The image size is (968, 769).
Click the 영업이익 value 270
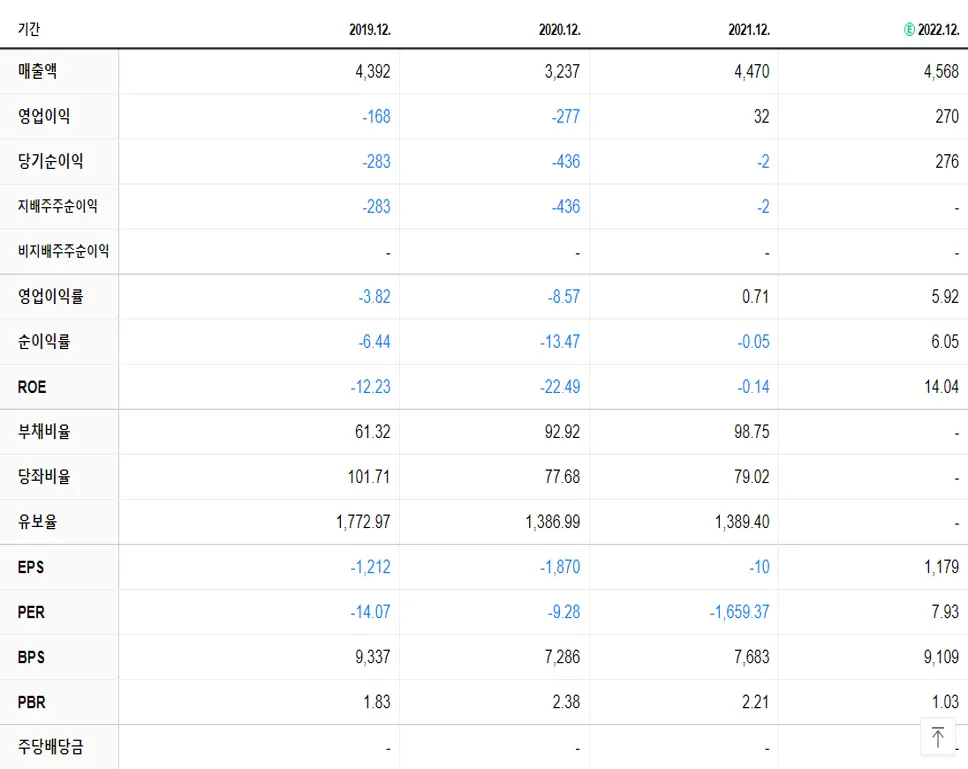pos(947,117)
